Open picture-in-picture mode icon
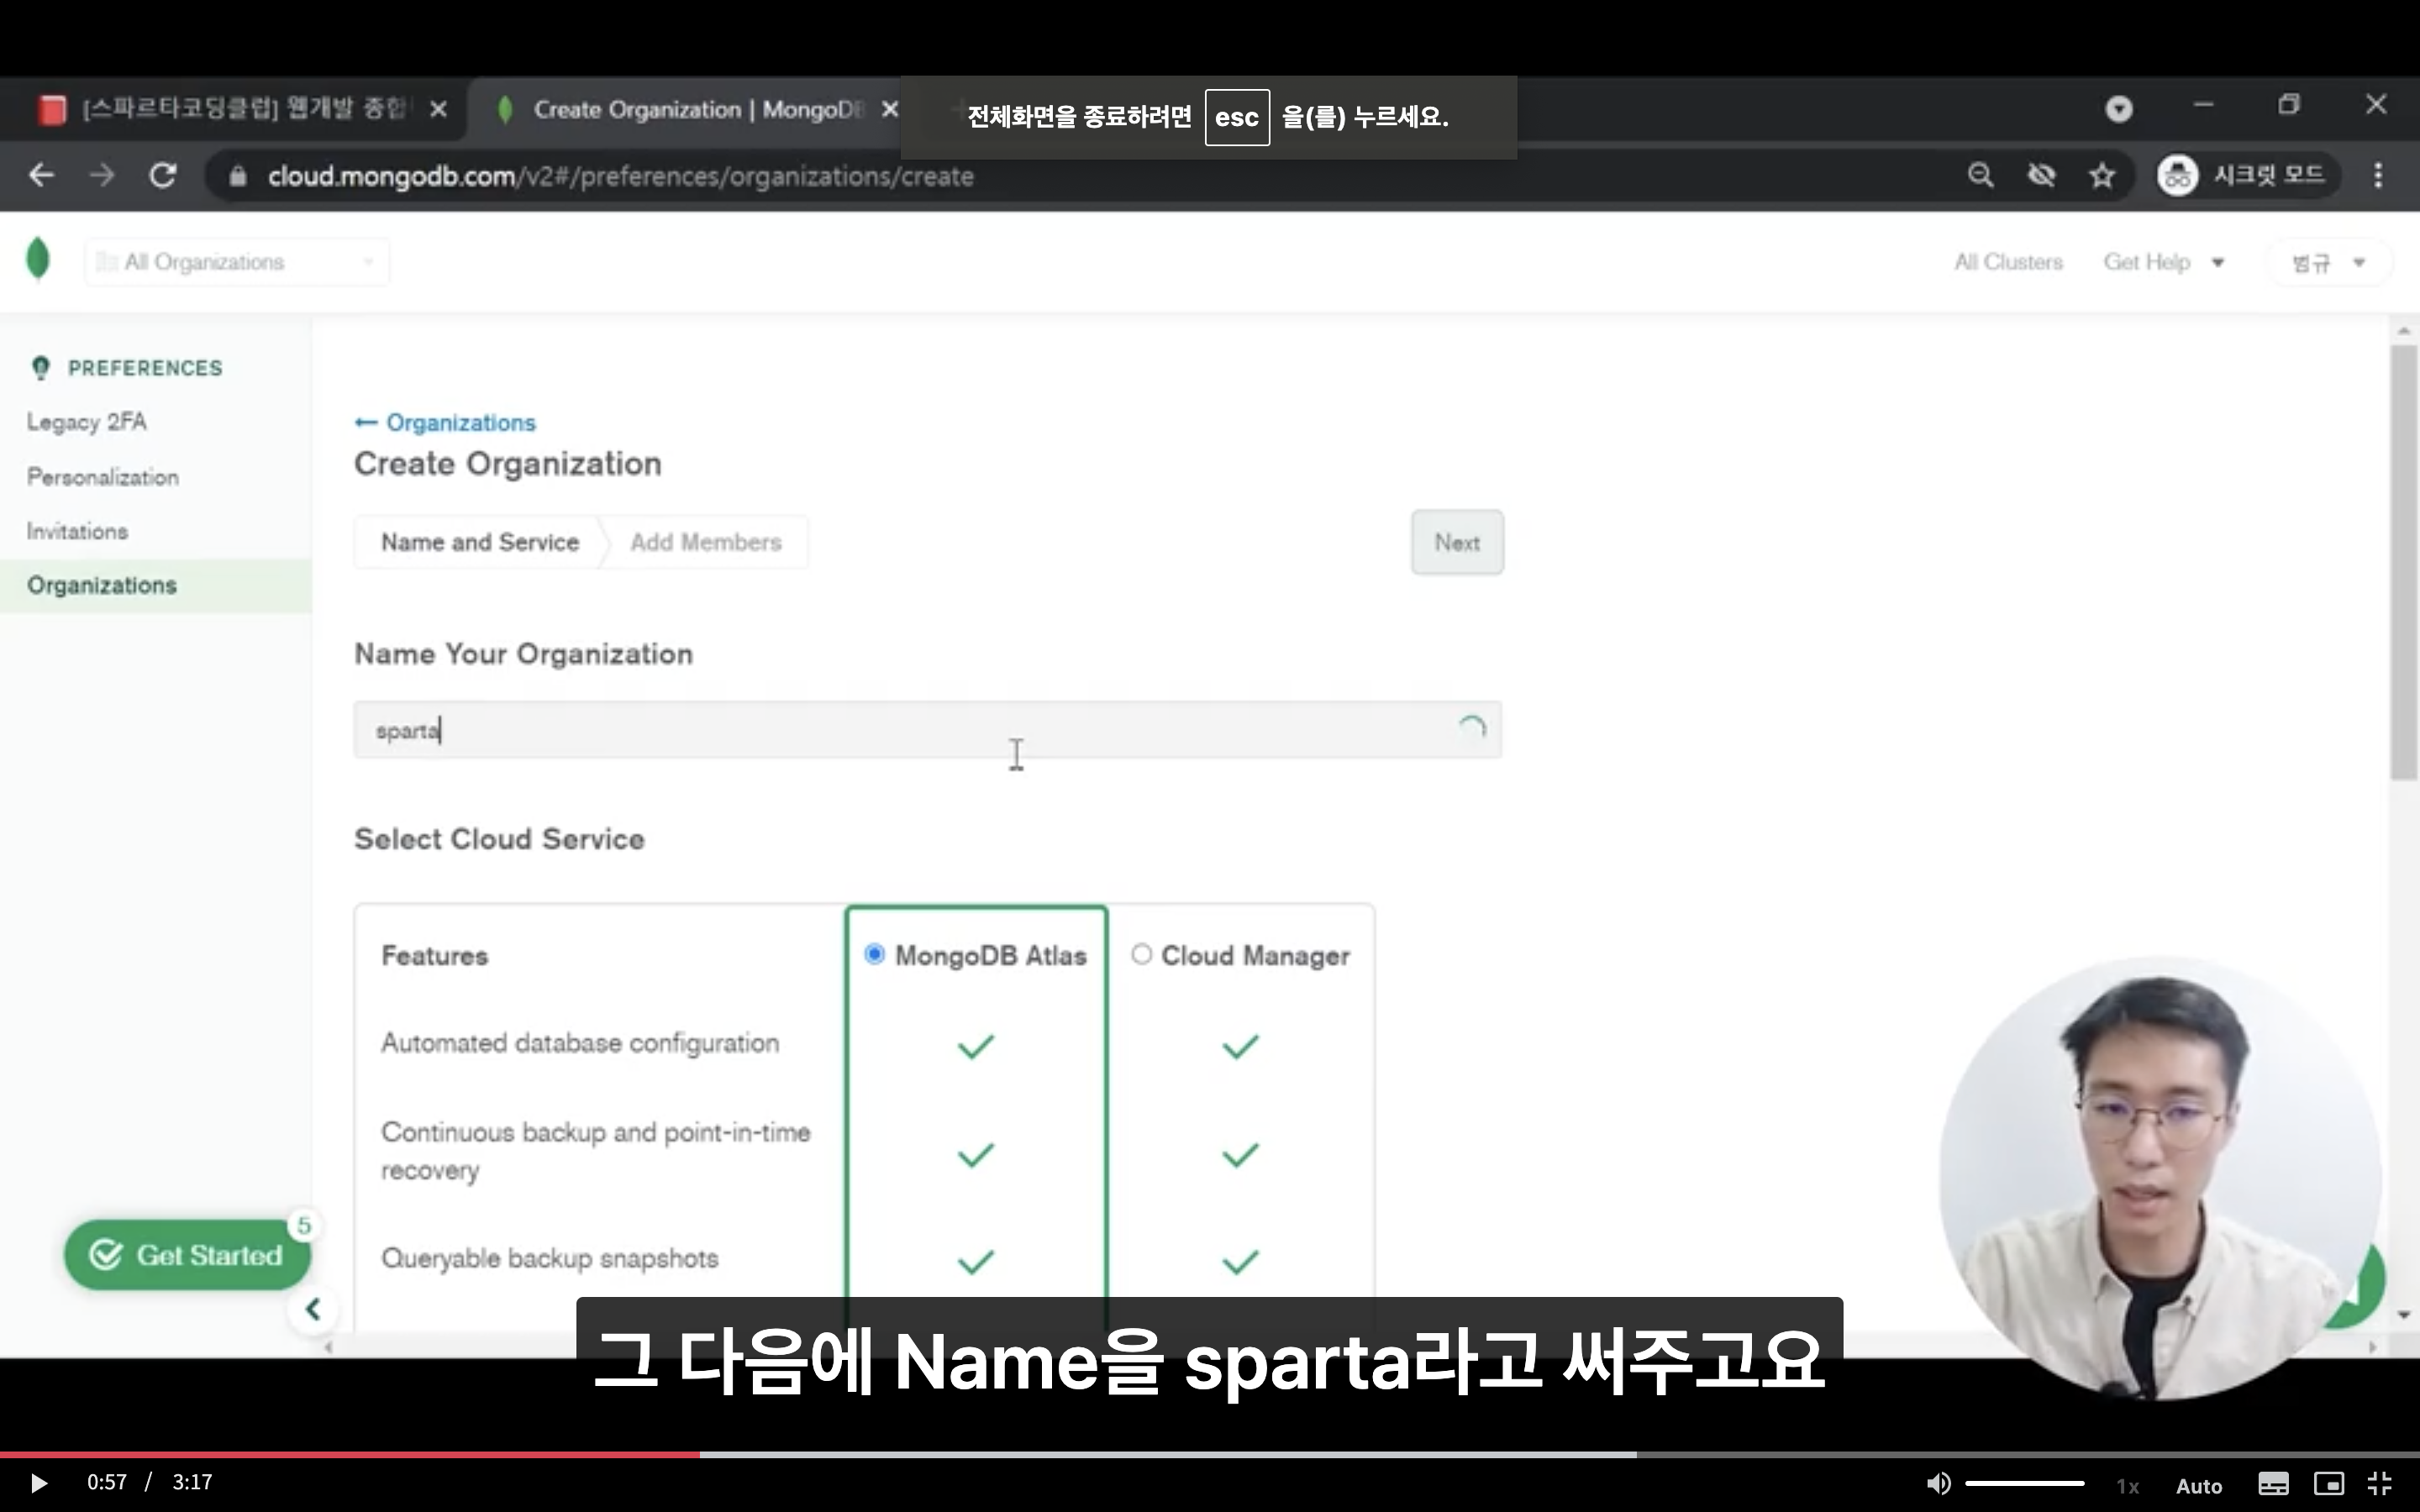The width and height of the screenshot is (2420, 1512). pyautogui.click(x=2329, y=1484)
